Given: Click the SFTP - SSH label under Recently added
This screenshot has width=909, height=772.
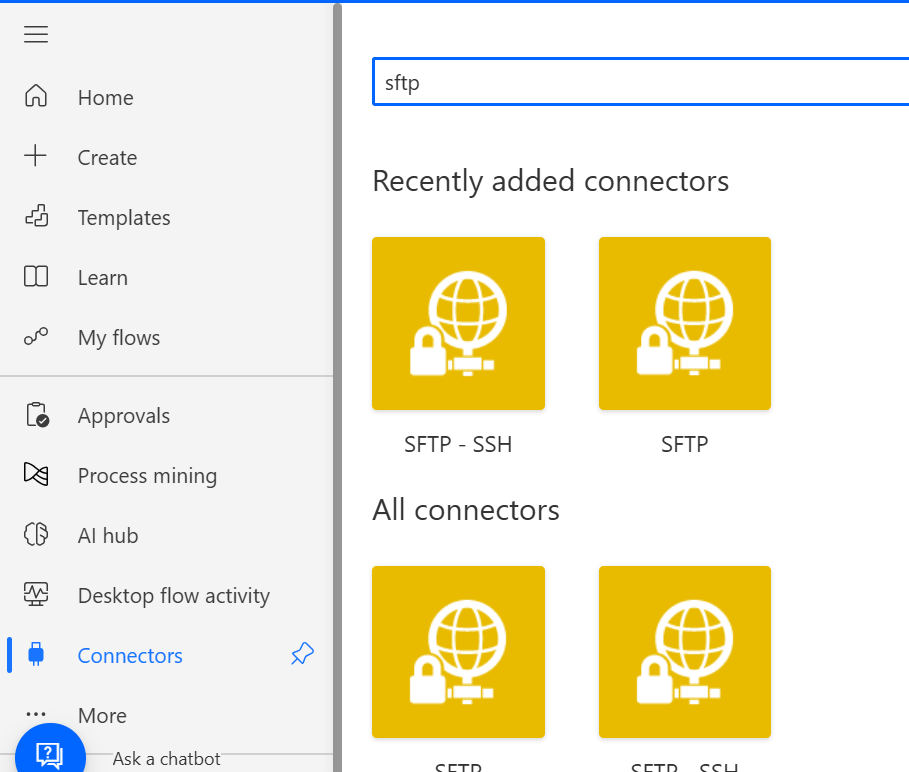Looking at the screenshot, I should [458, 445].
